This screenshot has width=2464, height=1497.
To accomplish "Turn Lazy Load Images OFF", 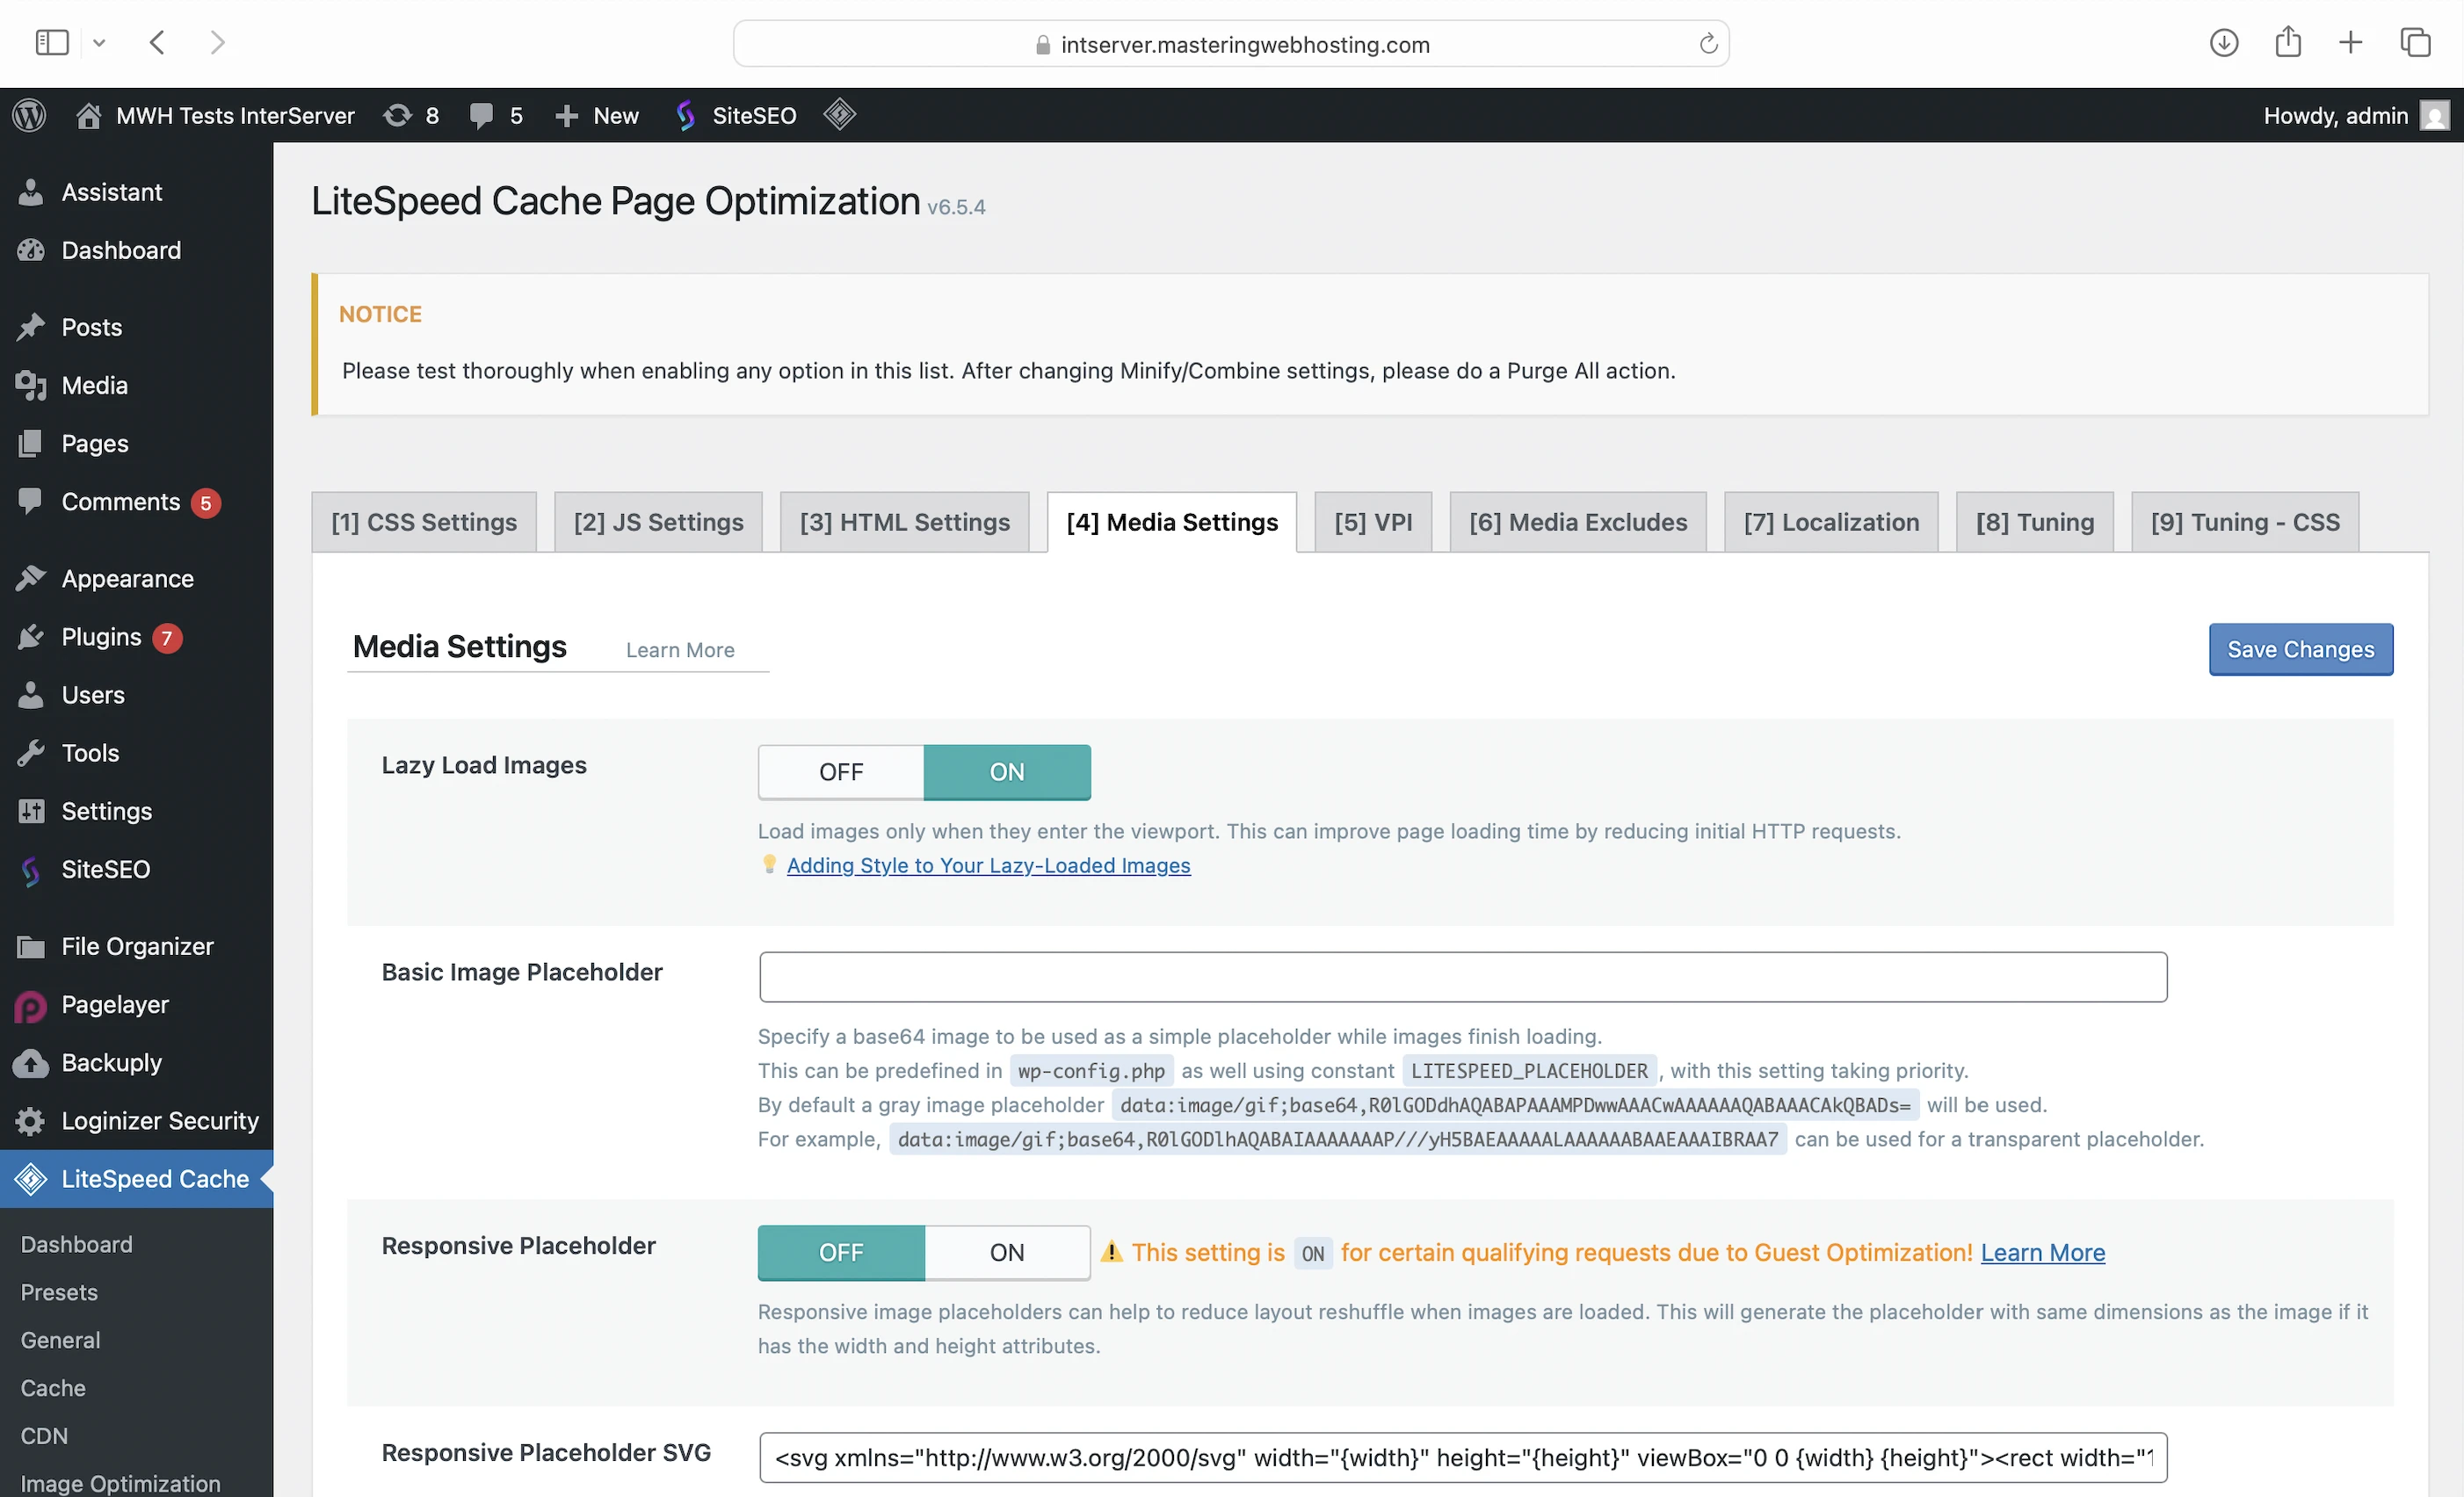I will [841, 772].
